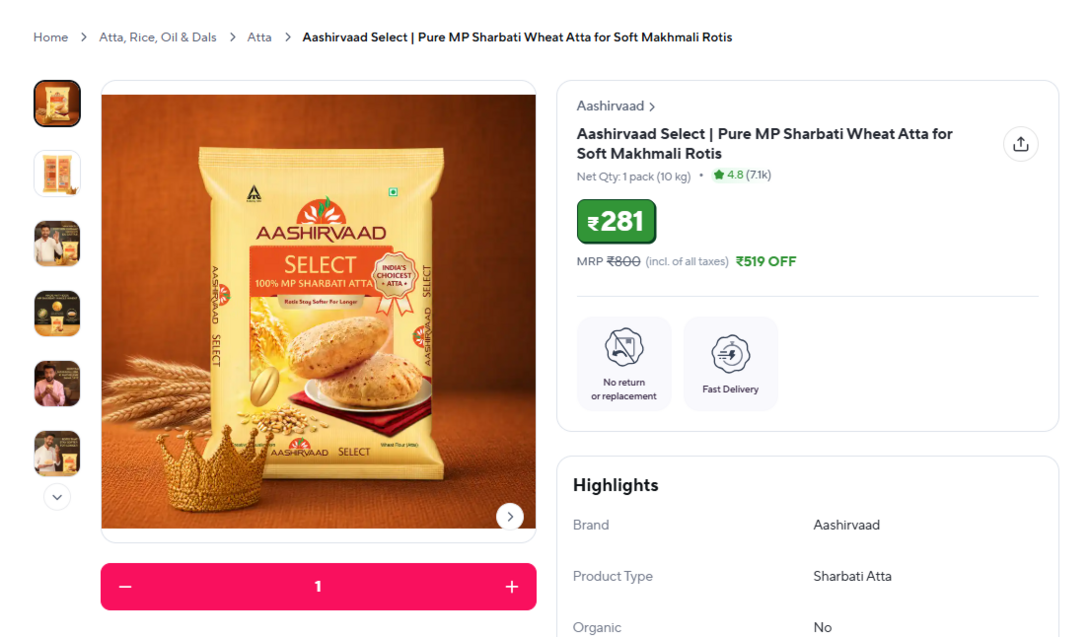Select fifth thumbnail with man in pink
Screen dimensions: 1090x637
(57, 384)
